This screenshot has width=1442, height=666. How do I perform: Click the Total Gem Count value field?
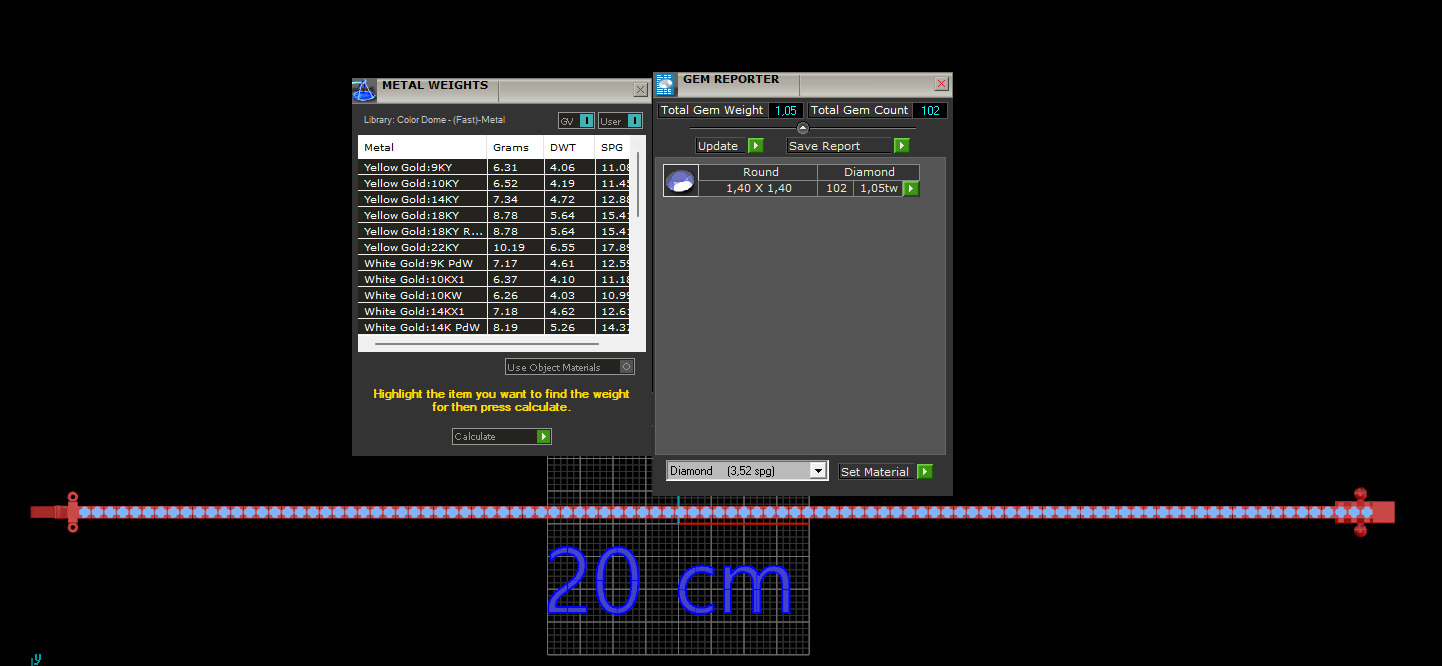[930, 110]
